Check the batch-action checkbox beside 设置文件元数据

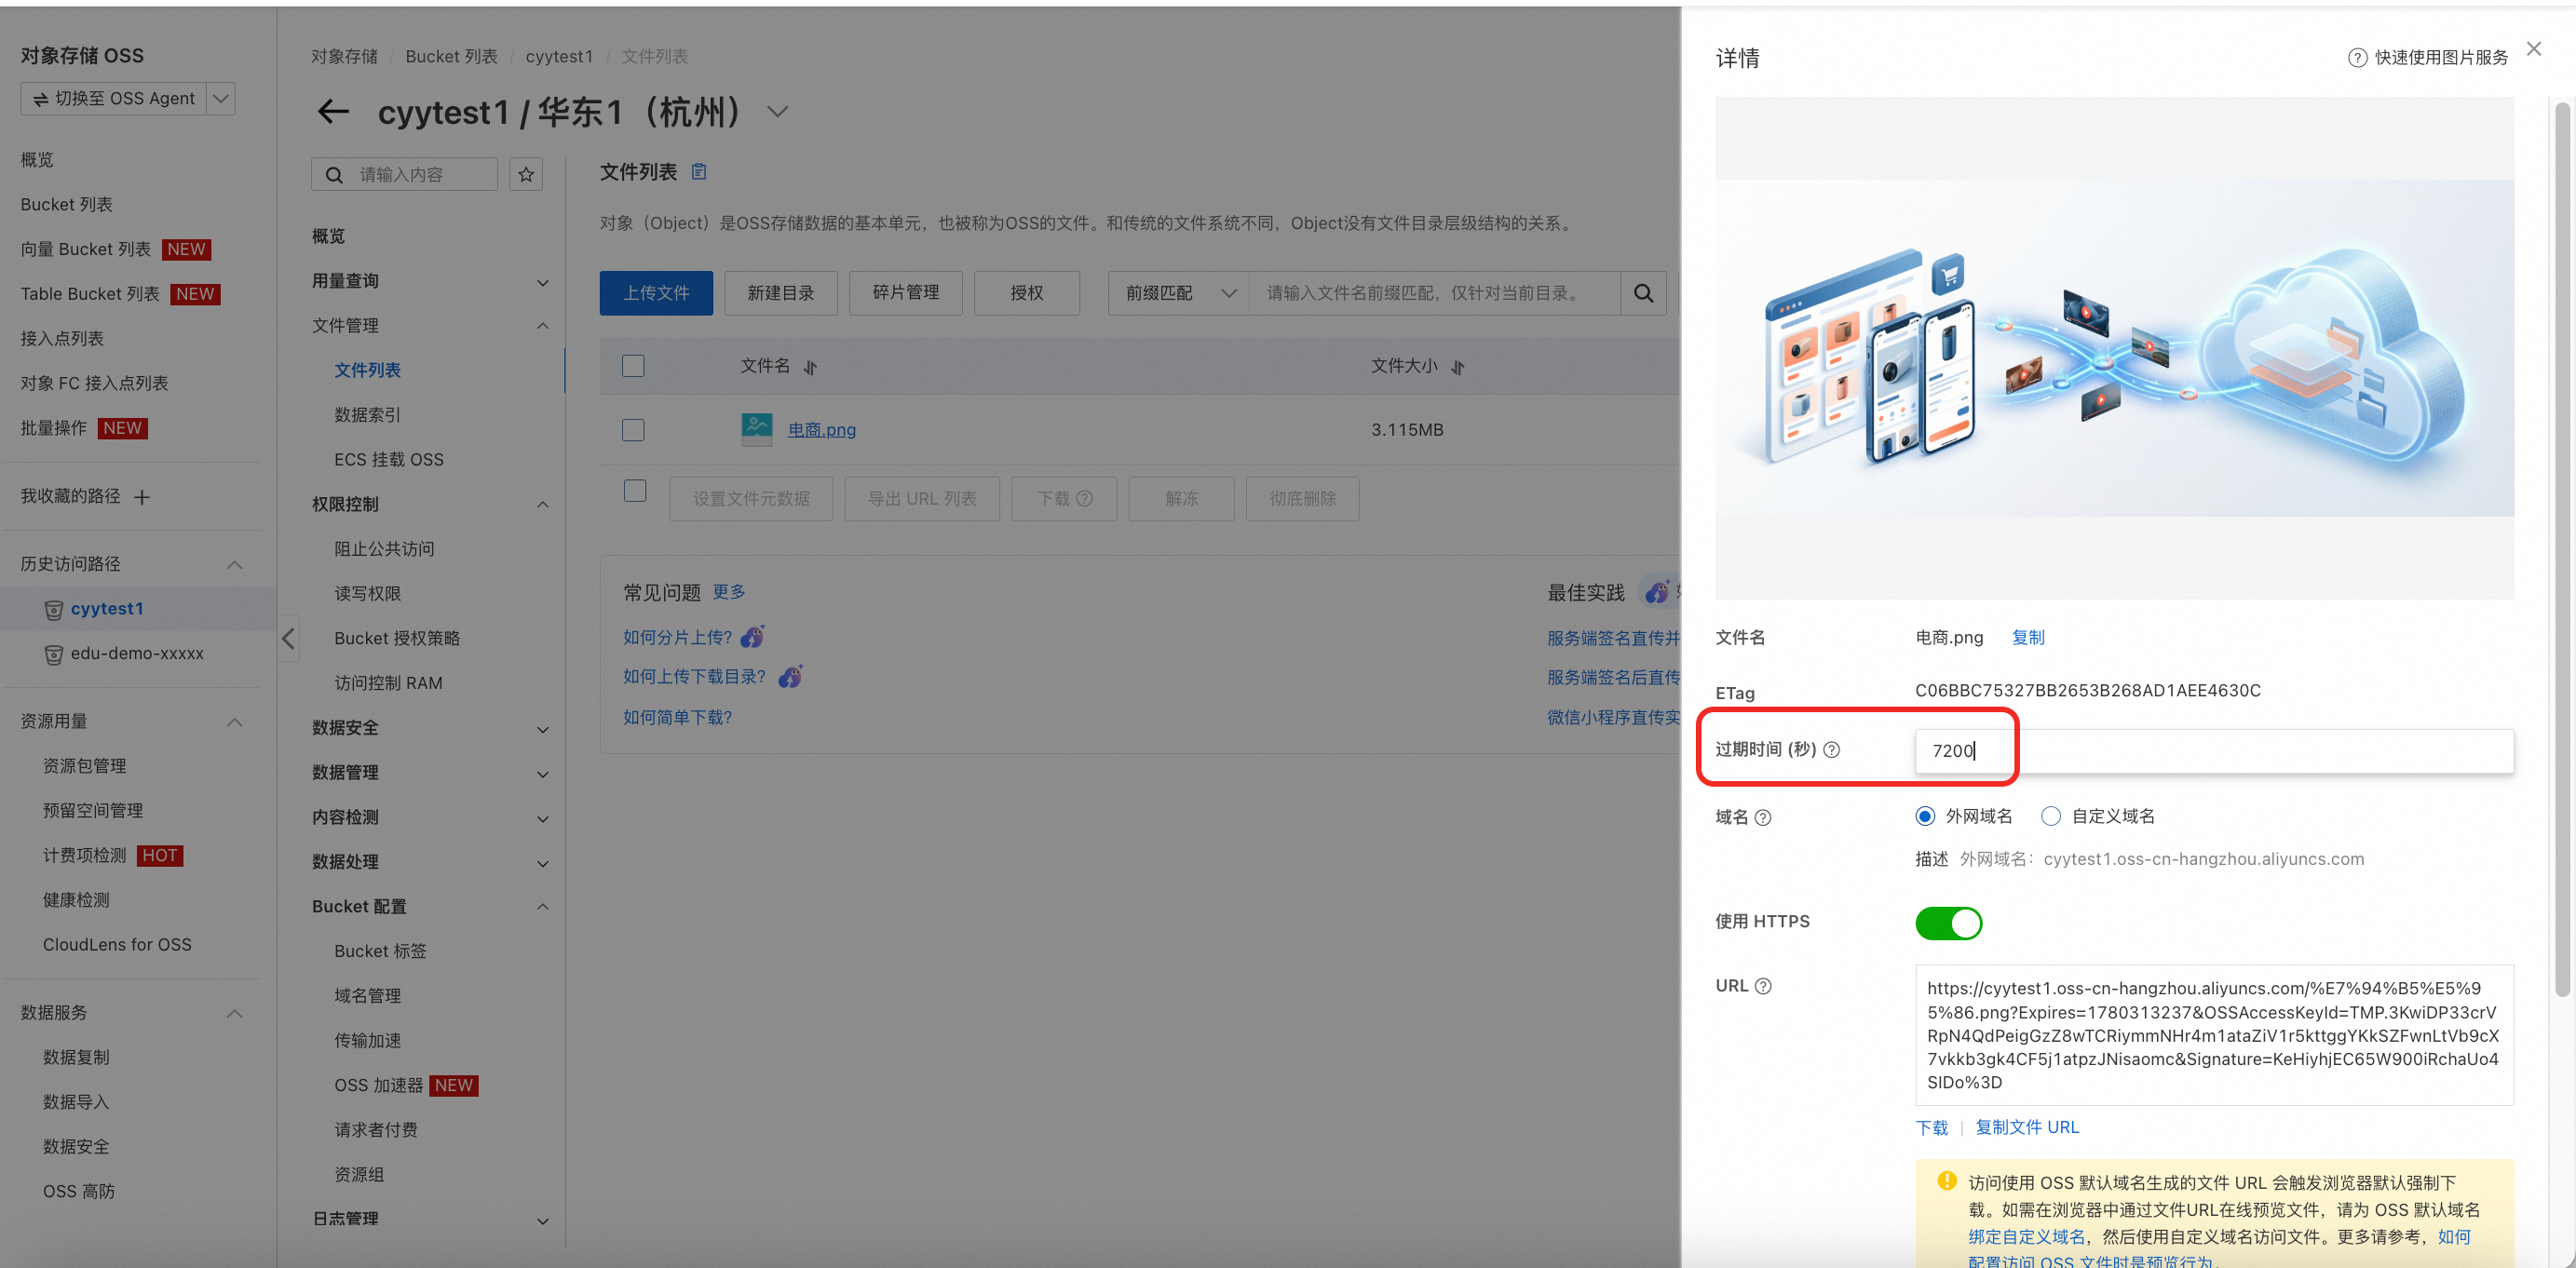(x=635, y=491)
